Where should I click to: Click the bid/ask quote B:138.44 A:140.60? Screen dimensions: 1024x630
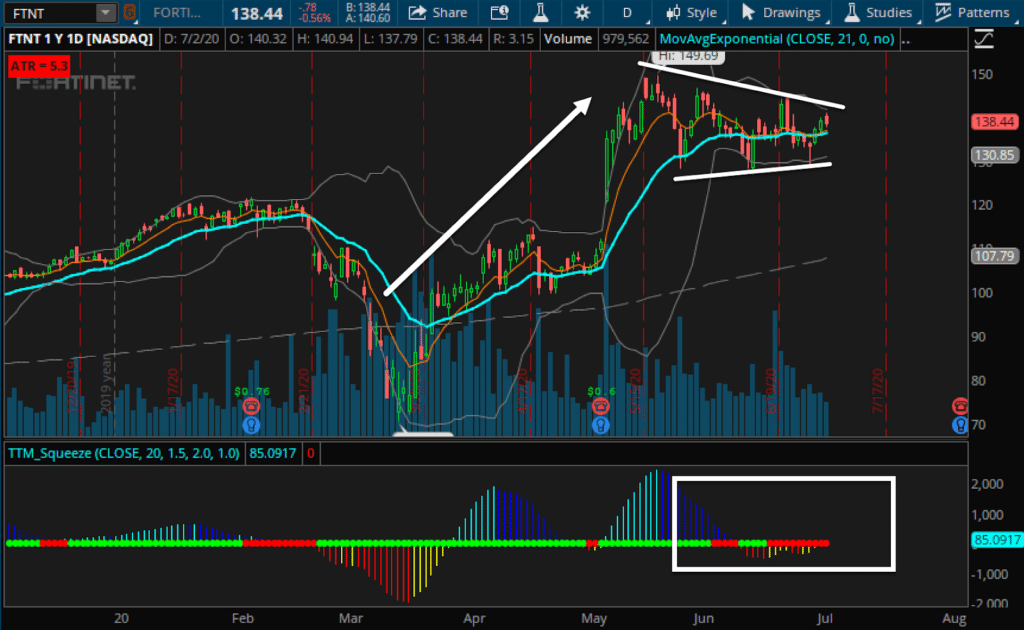click(x=368, y=12)
